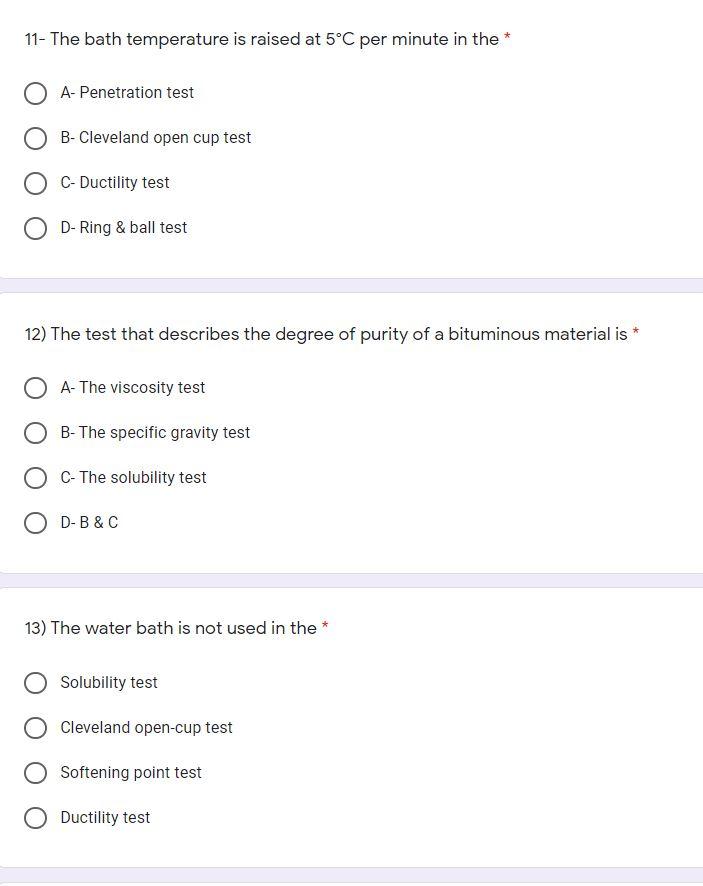The image size is (703, 886).
Task: Select A- The viscosity test answer
Action: 35,388
